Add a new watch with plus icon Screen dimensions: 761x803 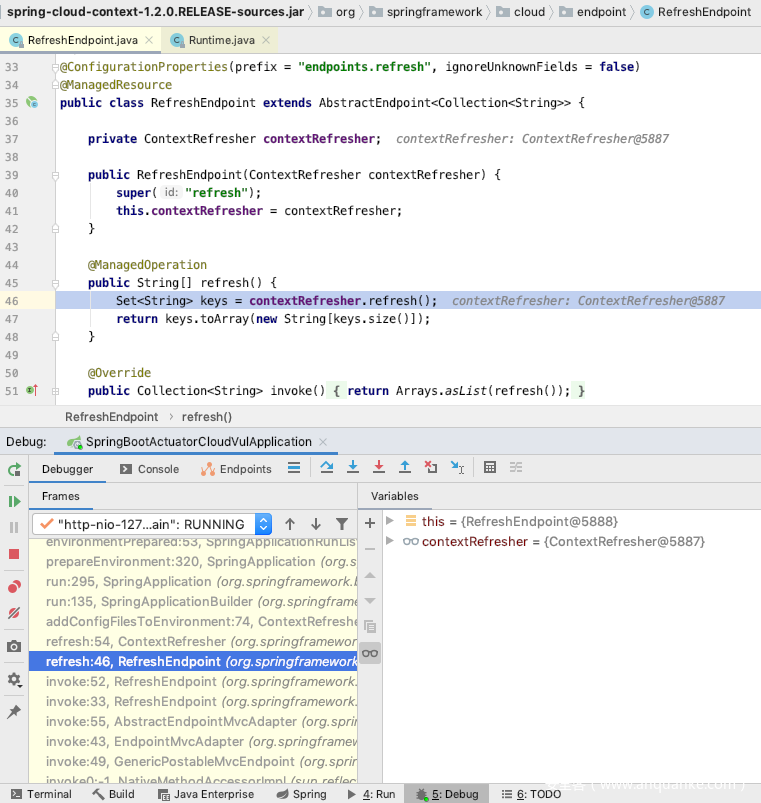pyautogui.click(x=370, y=523)
